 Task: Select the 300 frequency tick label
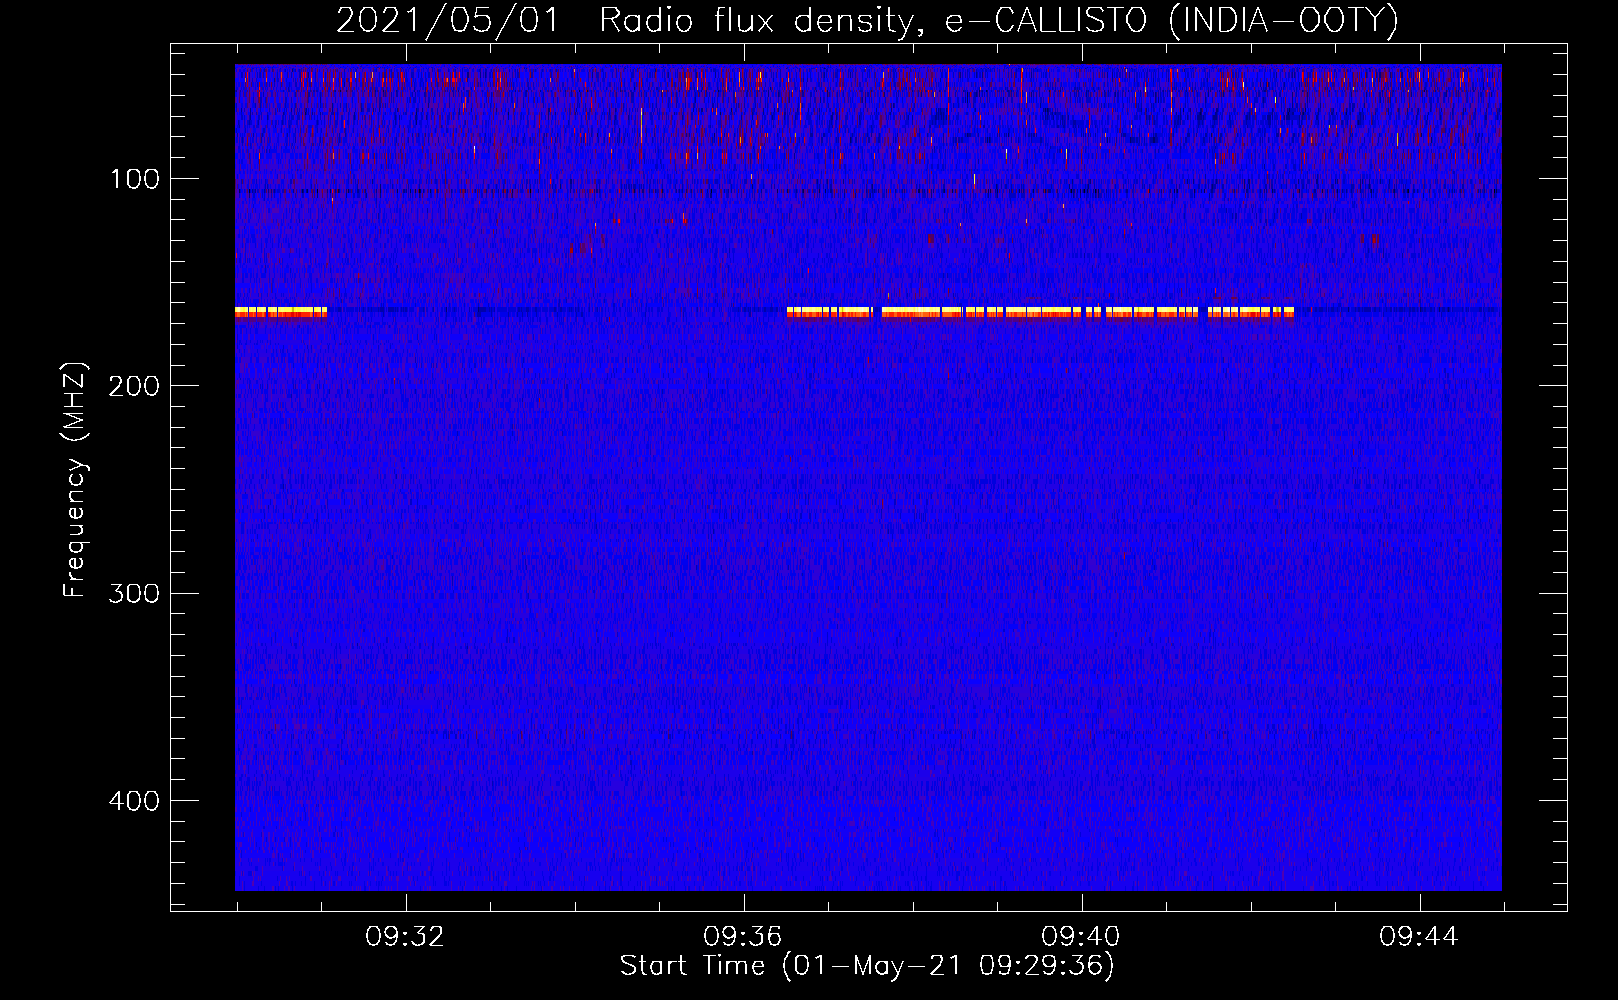click(x=135, y=593)
